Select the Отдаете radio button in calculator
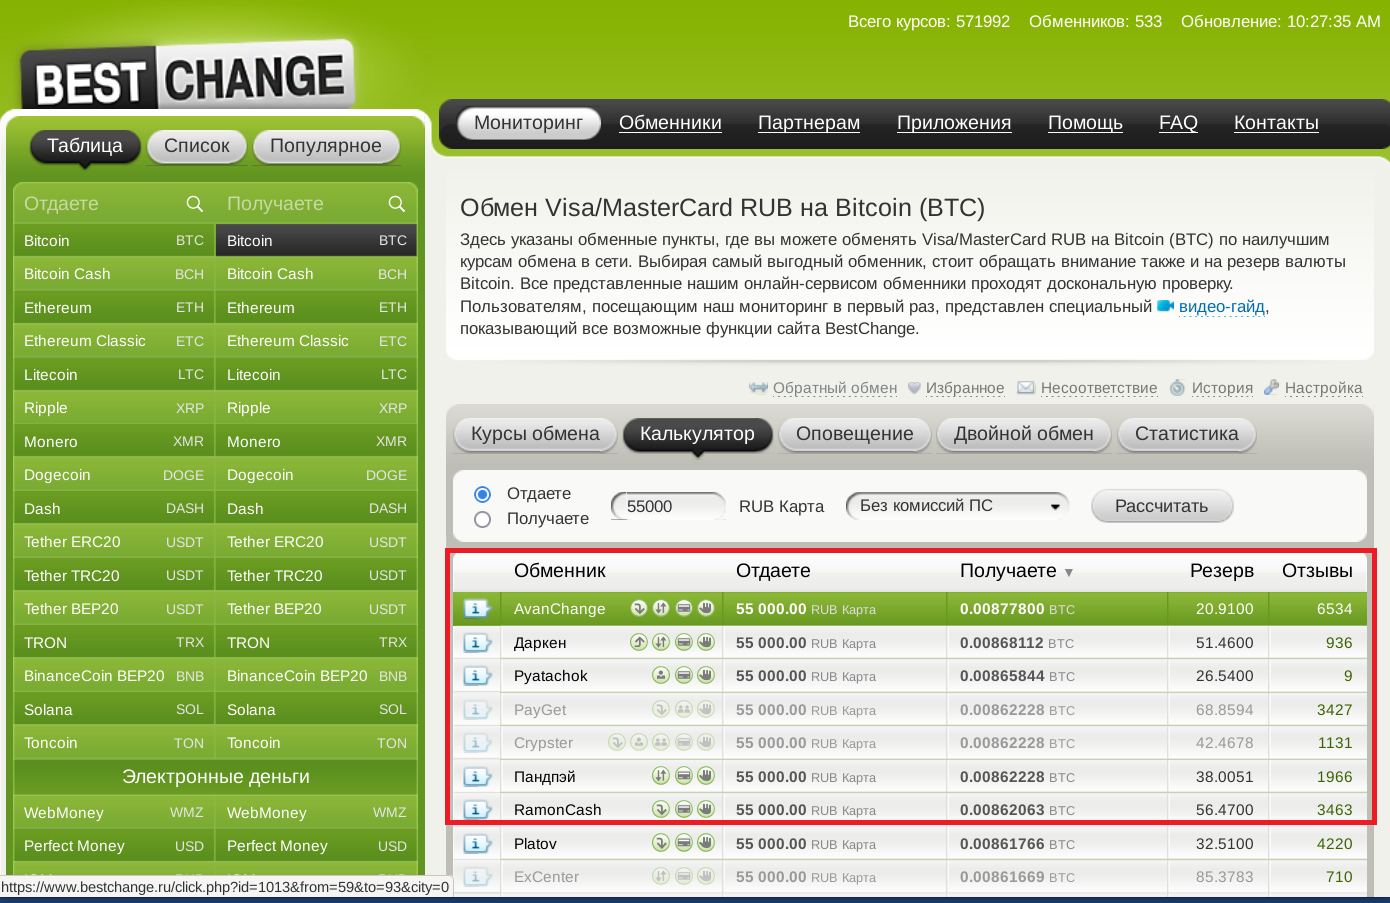Viewport: 1390px width, 903px height. pos(482,494)
